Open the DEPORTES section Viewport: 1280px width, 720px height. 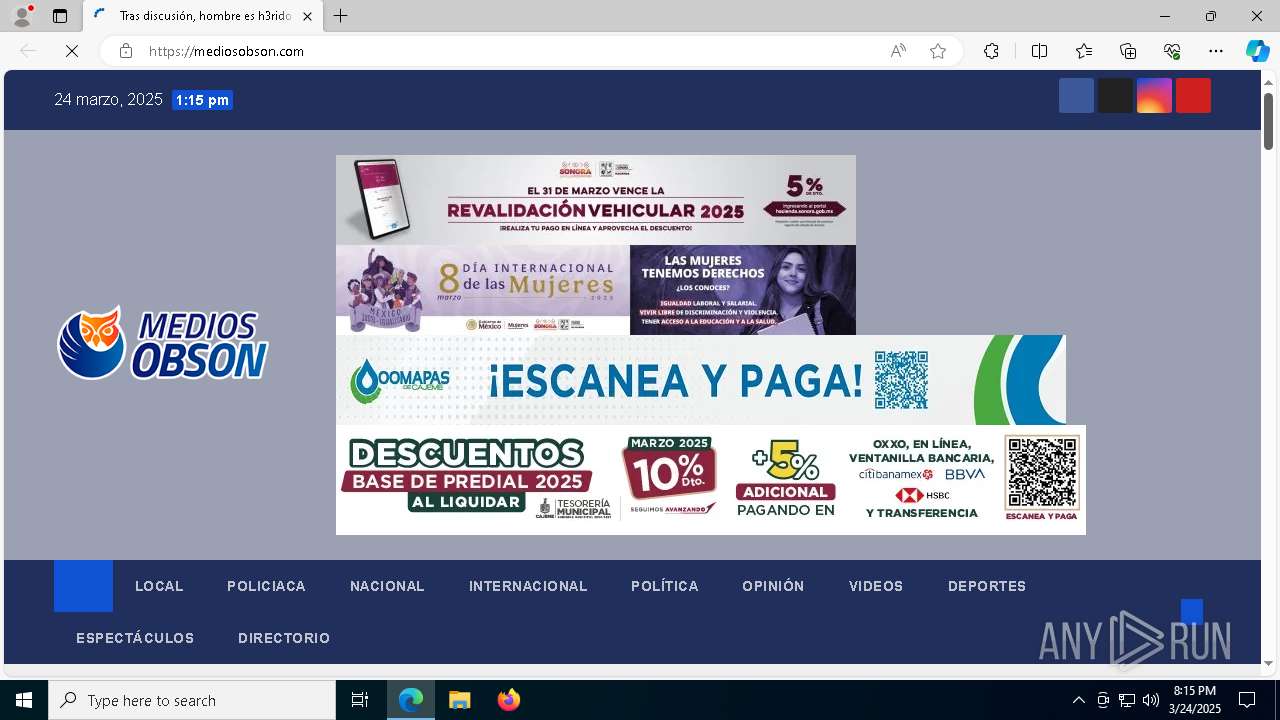pos(987,586)
